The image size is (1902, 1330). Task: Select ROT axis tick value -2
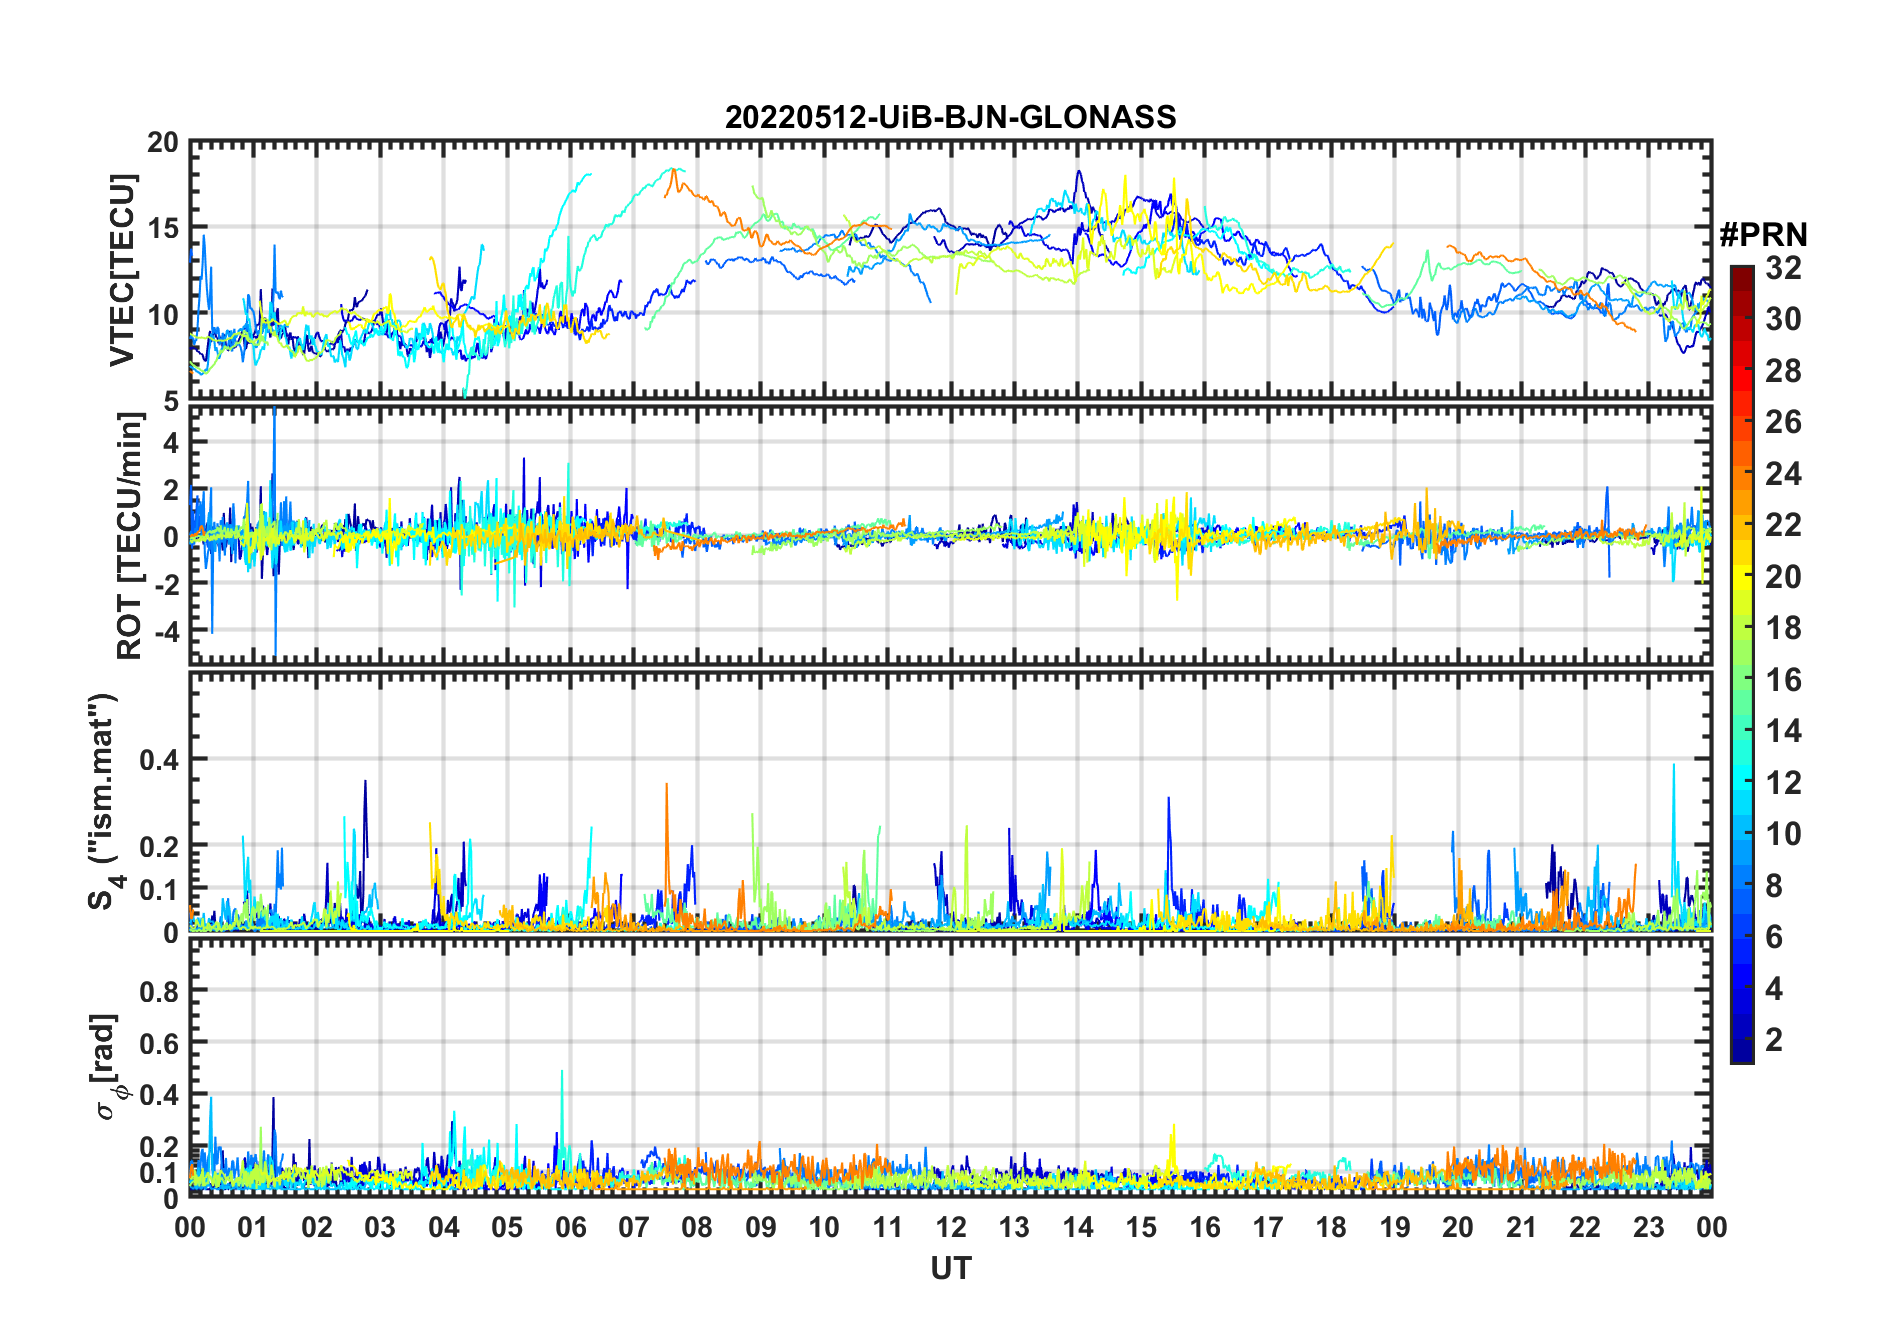point(166,584)
